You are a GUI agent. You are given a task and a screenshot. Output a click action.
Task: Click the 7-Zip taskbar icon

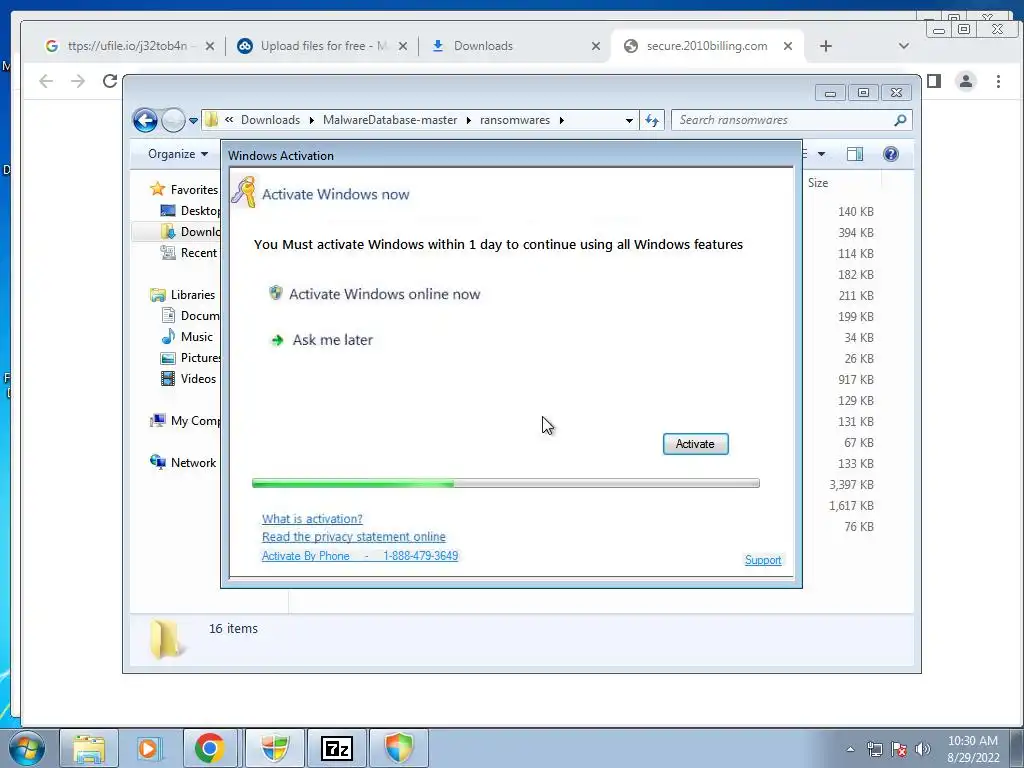(337, 748)
